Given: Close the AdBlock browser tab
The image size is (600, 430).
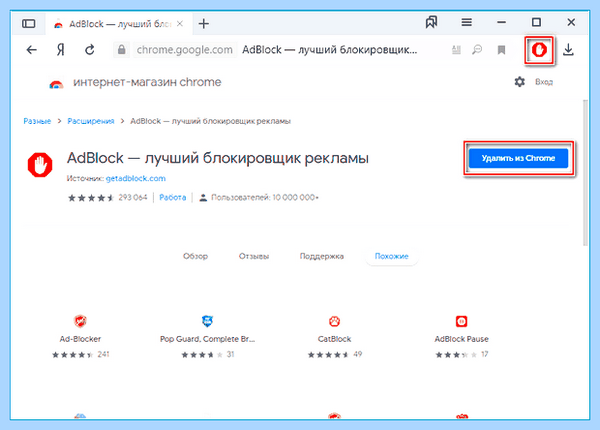Looking at the screenshot, I should coord(180,24).
